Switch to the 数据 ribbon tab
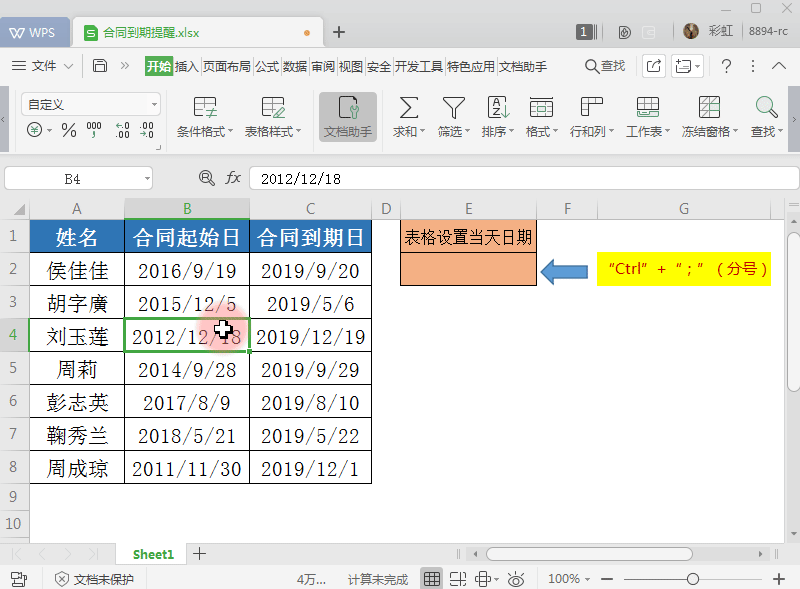The image size is (800, 589). tap(295, 66)
